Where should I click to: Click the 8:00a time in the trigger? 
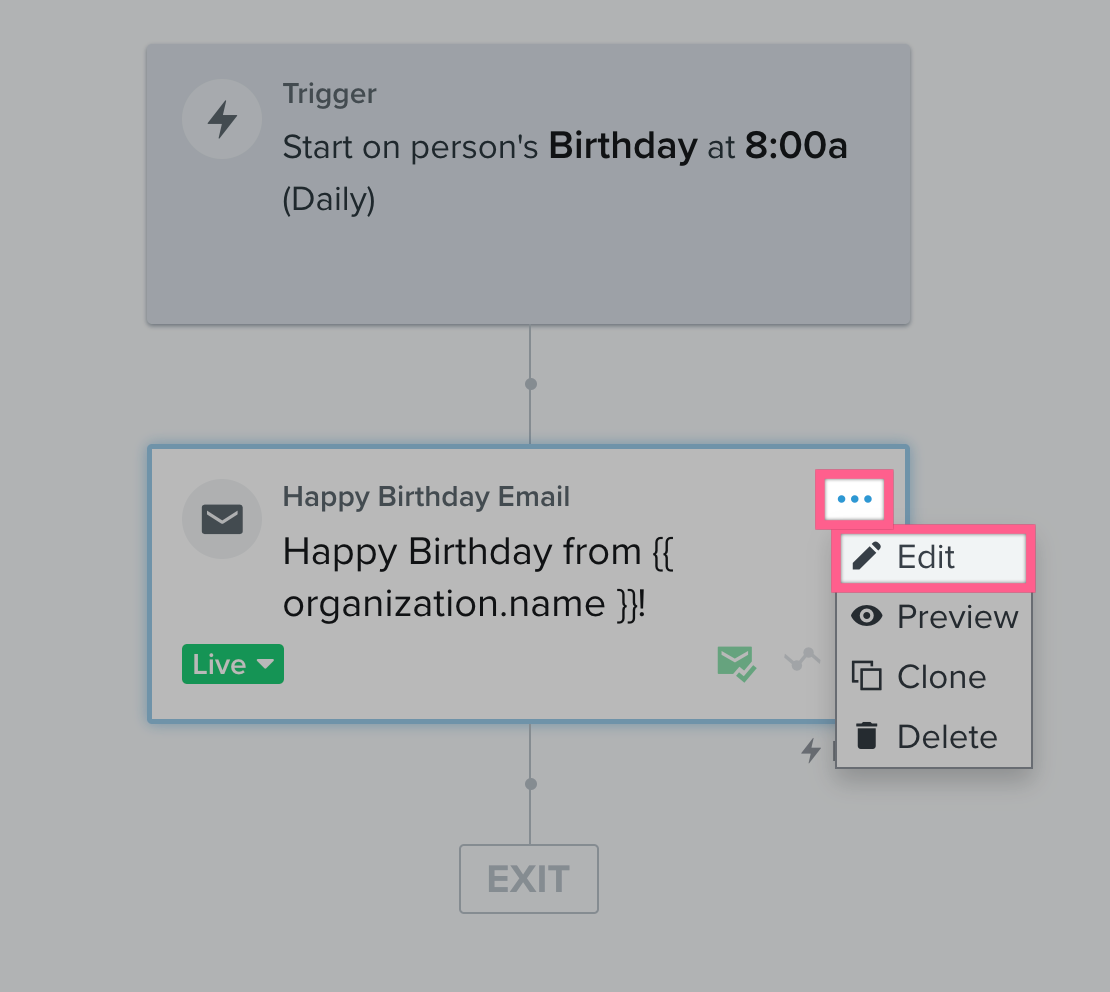click(796, 147)
